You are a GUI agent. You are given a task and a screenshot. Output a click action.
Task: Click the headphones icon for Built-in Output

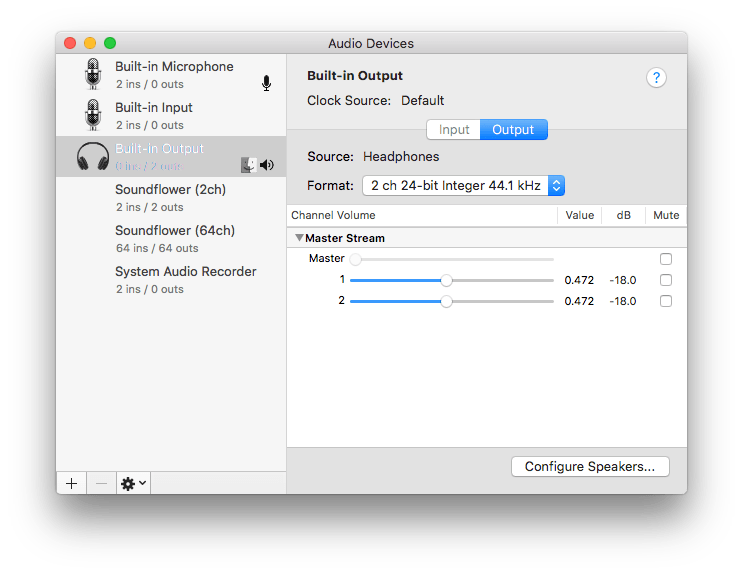93,156
